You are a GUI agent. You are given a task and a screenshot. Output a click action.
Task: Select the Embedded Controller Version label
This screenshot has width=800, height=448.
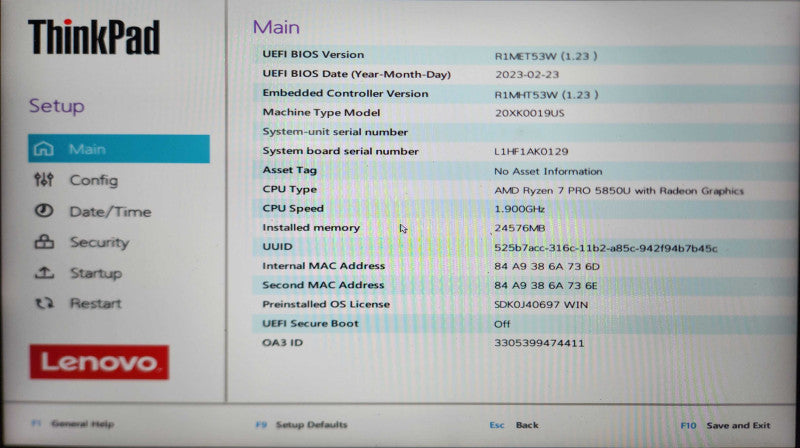tap(345, 93)
